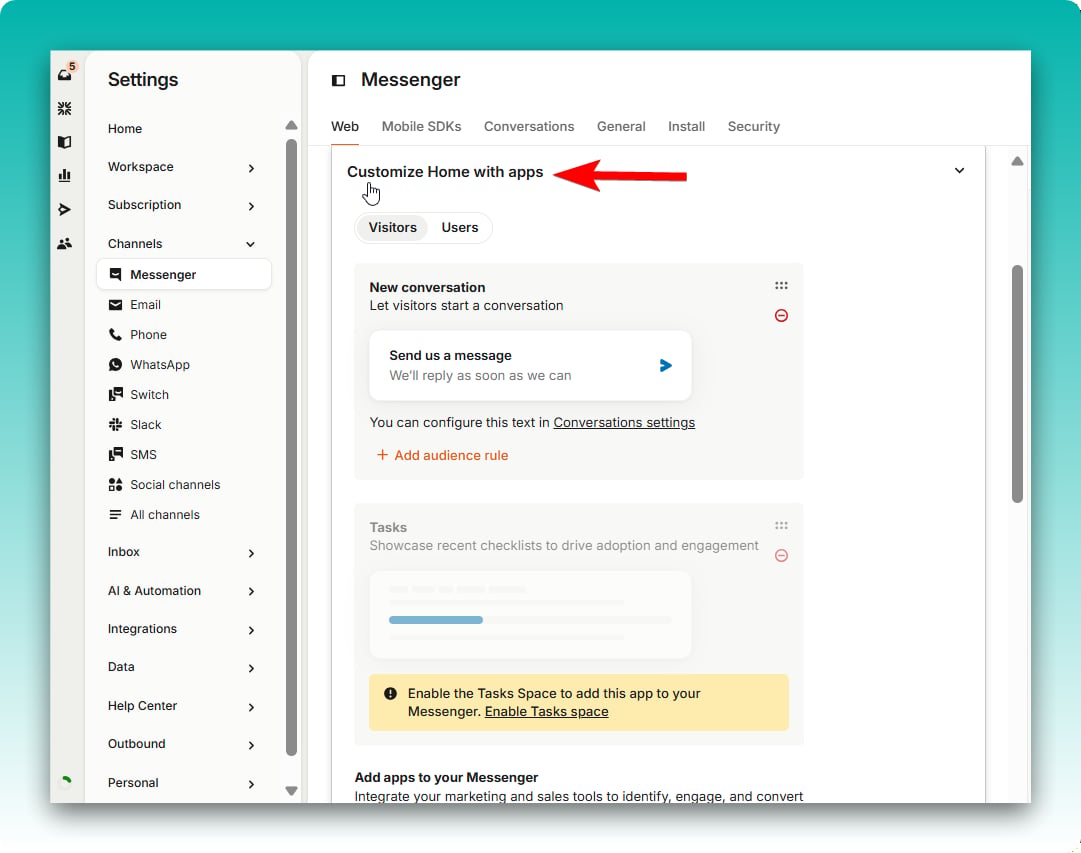Select the Social channels icon
Screen dimensions: 1081x853
(x=115, y=485)
